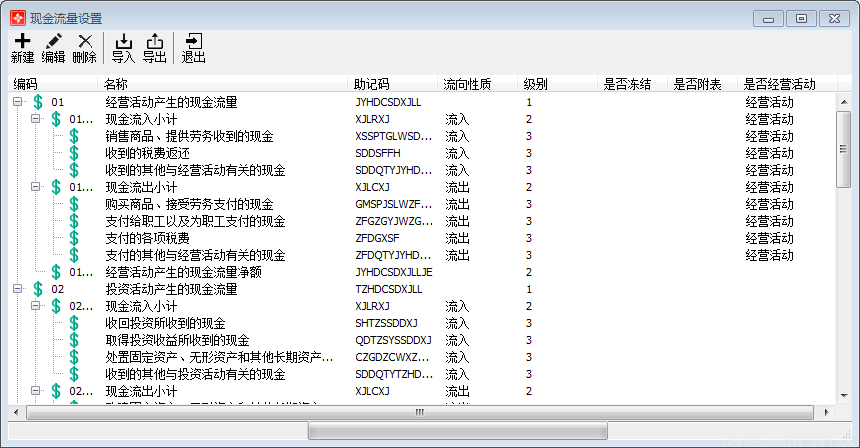Click the 助记码 column header
This screenshot has width=860, height=448.
[393, 84]
